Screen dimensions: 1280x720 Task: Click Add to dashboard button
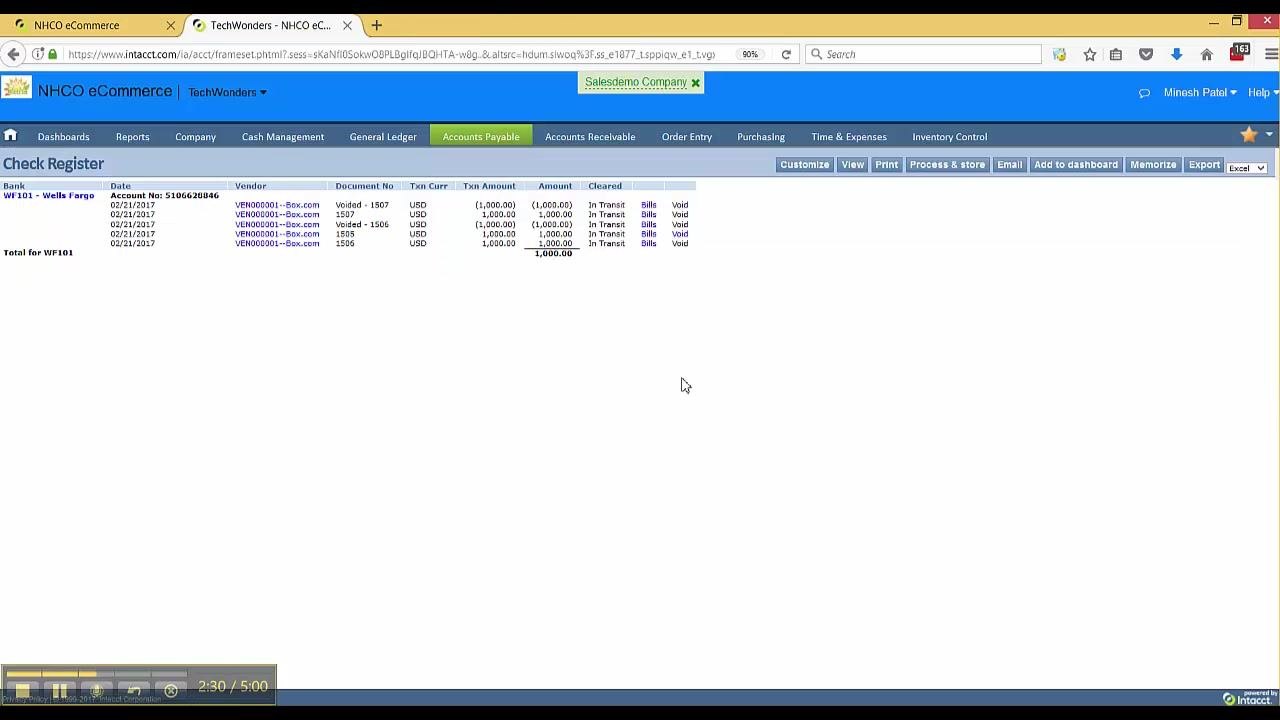pyautogui.click(x=1076, y=164)
